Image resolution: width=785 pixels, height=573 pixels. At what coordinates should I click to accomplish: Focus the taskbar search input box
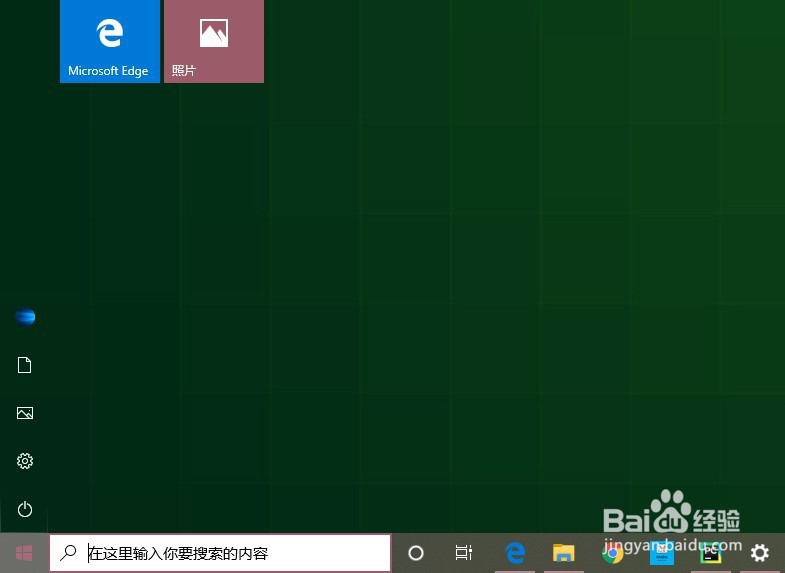220,553
